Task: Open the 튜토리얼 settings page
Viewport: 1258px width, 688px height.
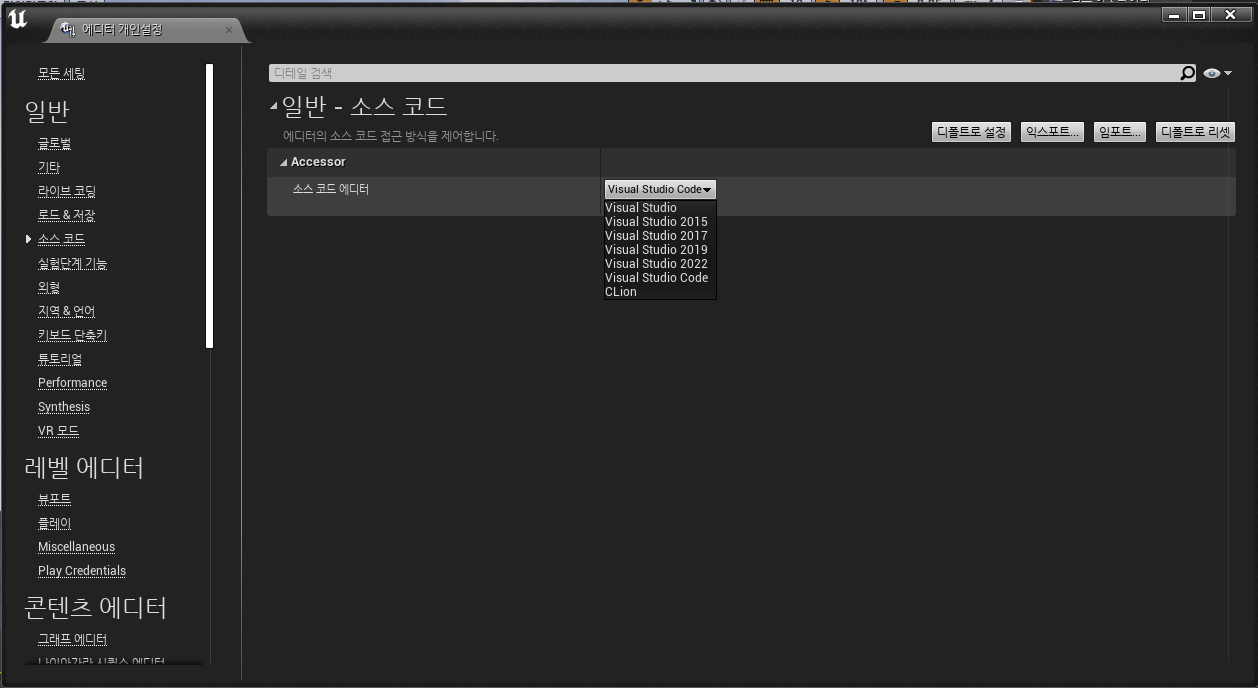Action: [60, 359]
